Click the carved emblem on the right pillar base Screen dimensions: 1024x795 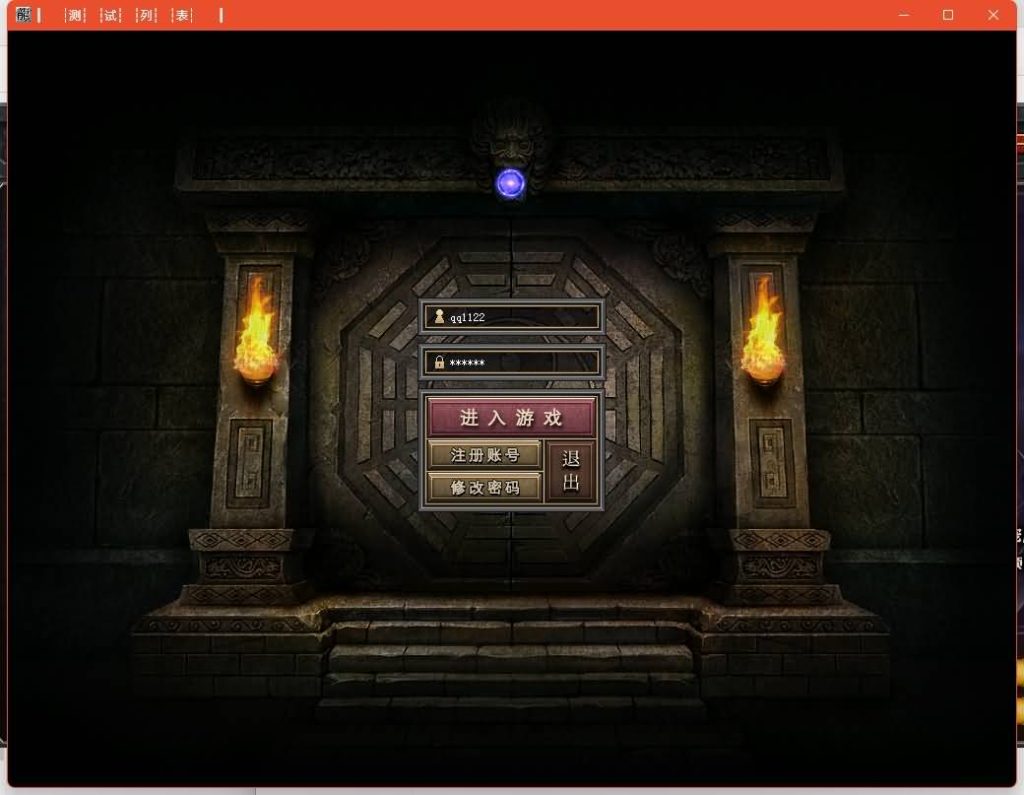coord(771,462)
